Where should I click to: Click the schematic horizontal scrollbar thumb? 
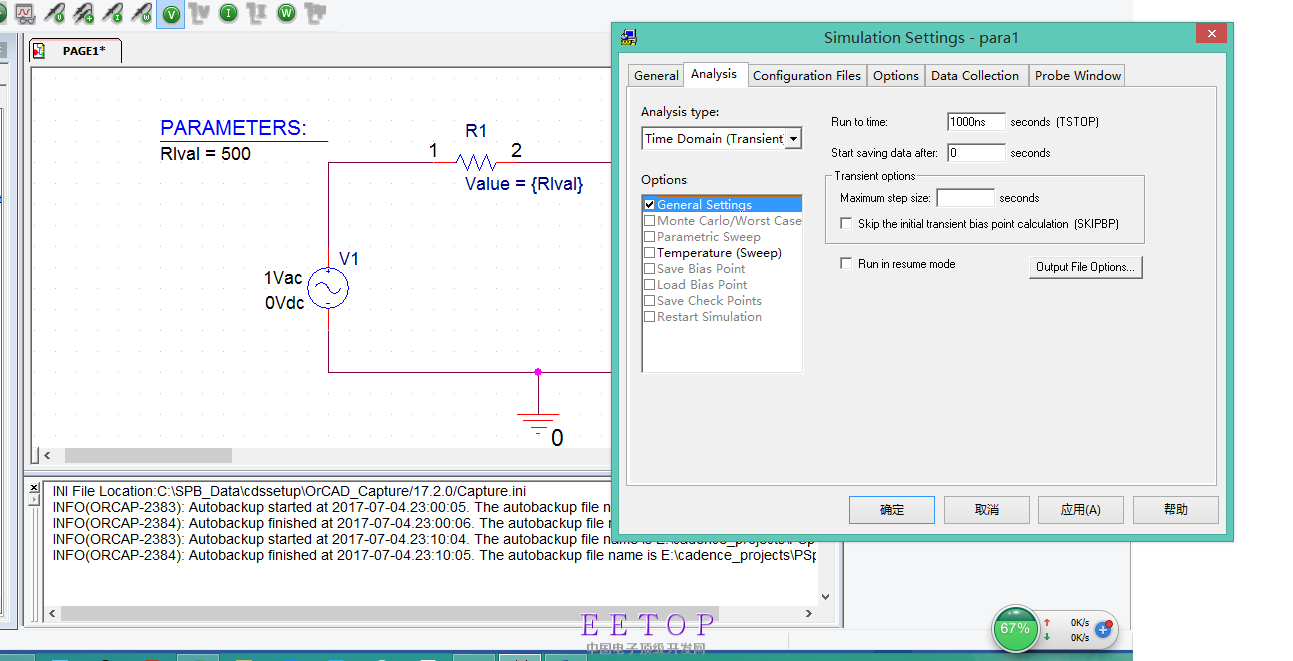tap(148, 456)
